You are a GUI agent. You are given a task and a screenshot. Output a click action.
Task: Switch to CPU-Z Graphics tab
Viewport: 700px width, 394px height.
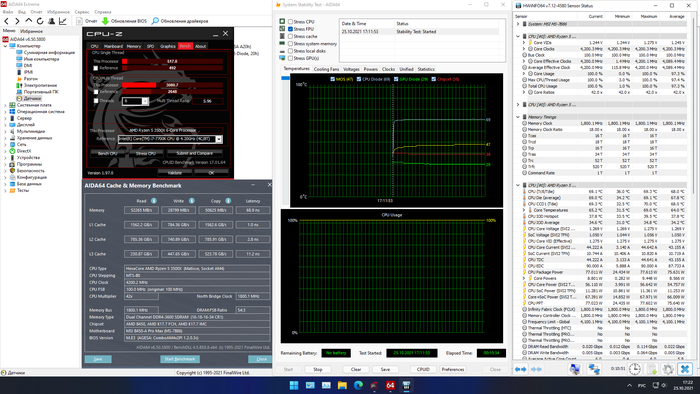click(x=168, y=46)
